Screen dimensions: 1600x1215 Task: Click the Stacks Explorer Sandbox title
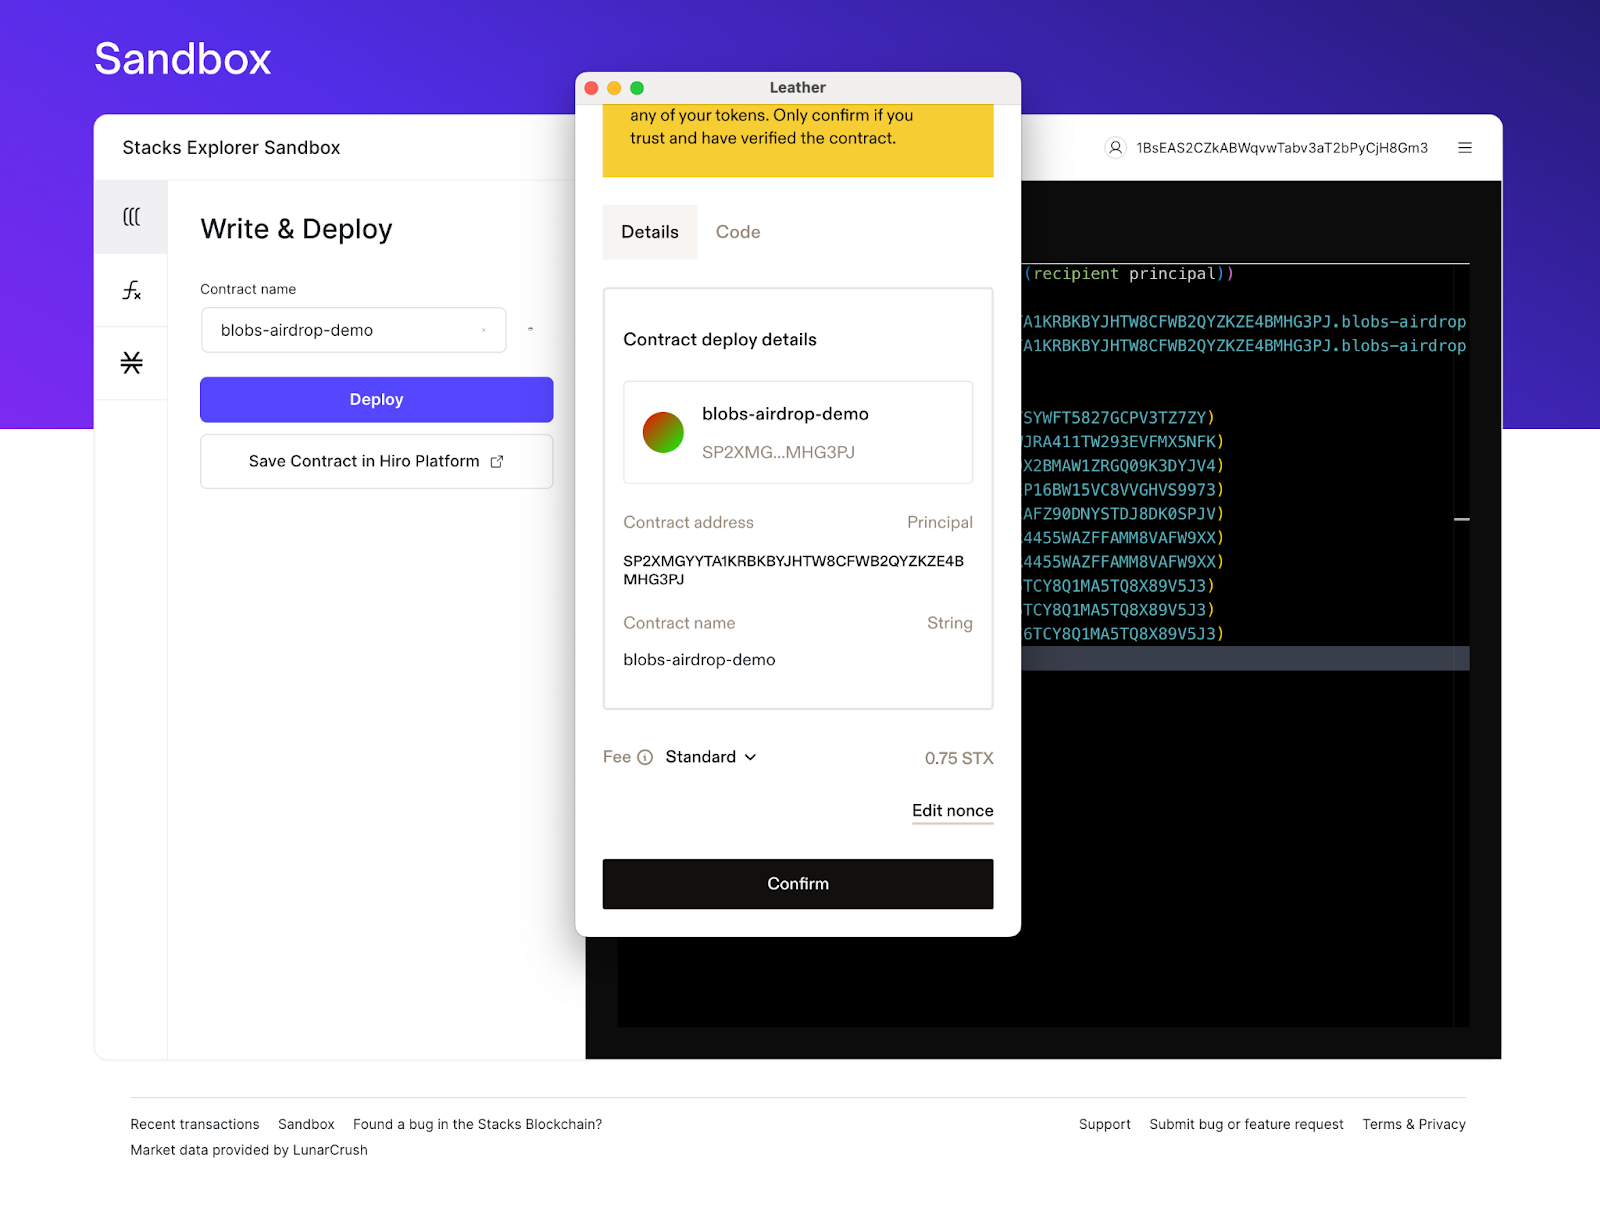click(x=231, y=148)
